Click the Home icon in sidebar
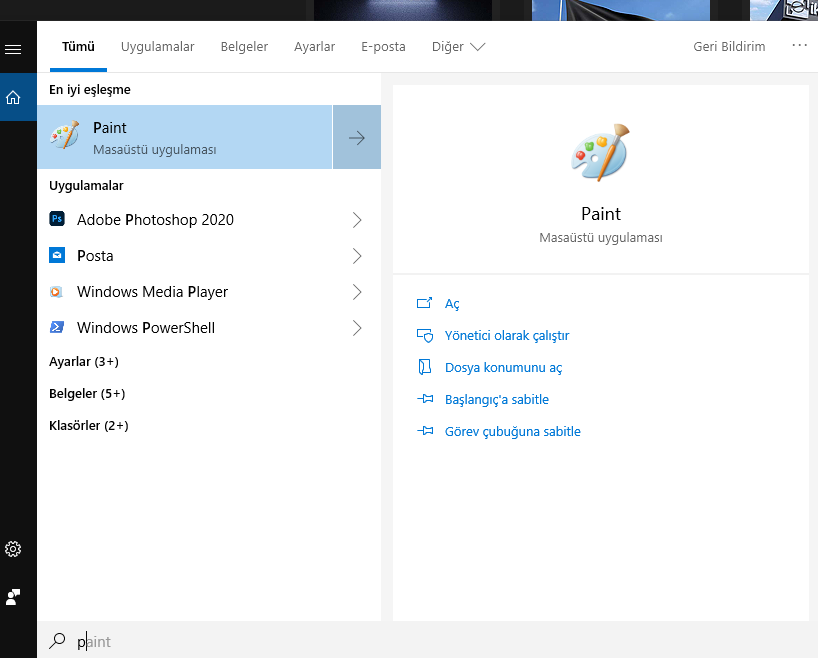Viewport: 818px width, 658px height. pyautogui.click(x=13, y=98)
